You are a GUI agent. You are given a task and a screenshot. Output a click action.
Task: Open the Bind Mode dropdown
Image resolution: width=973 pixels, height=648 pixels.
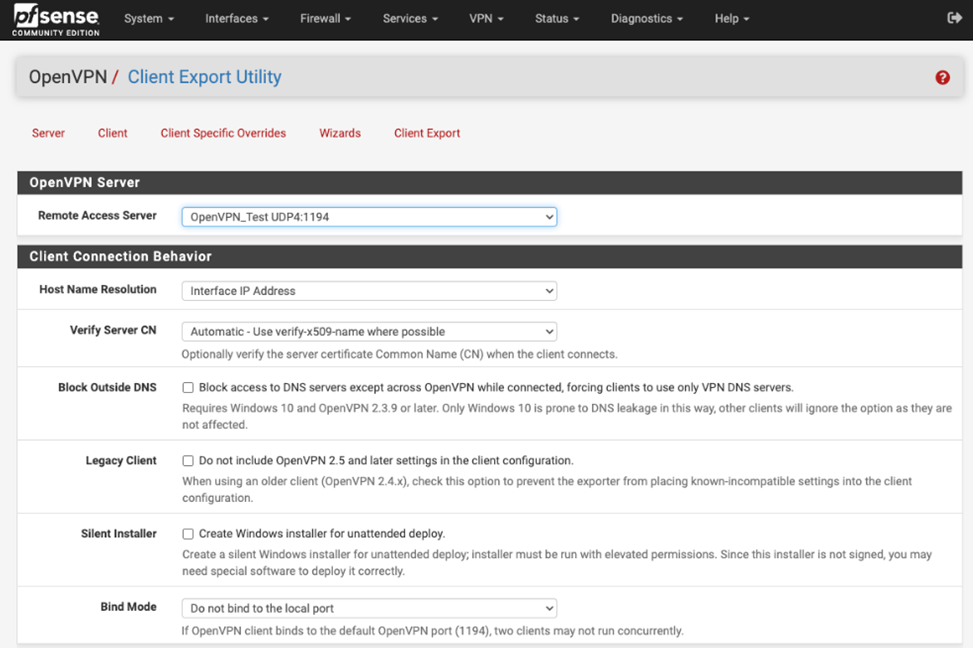(369, 608)
